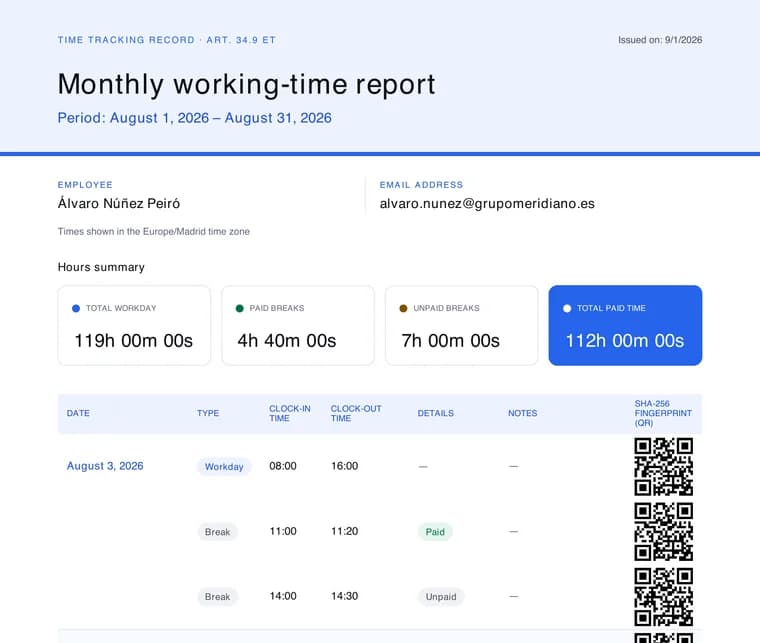Click the 7h 00m 00s value
This screenshot has width=760, height=643.
coord(450,341)
